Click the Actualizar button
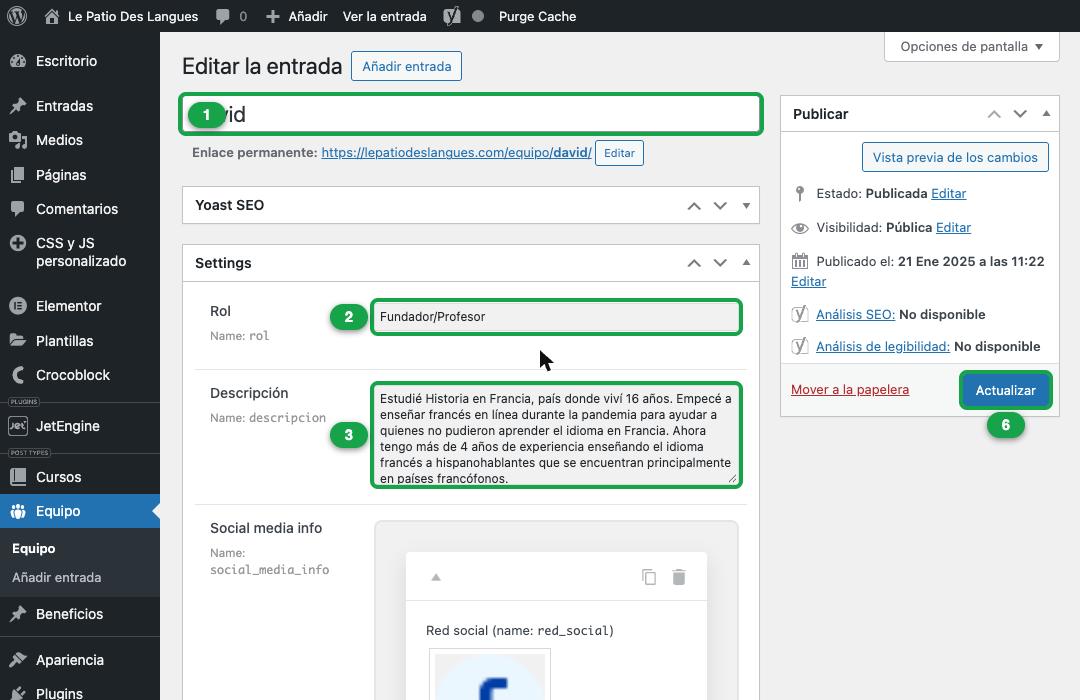This screenshot has height=700, width=1080. (x=1006, y=390)
